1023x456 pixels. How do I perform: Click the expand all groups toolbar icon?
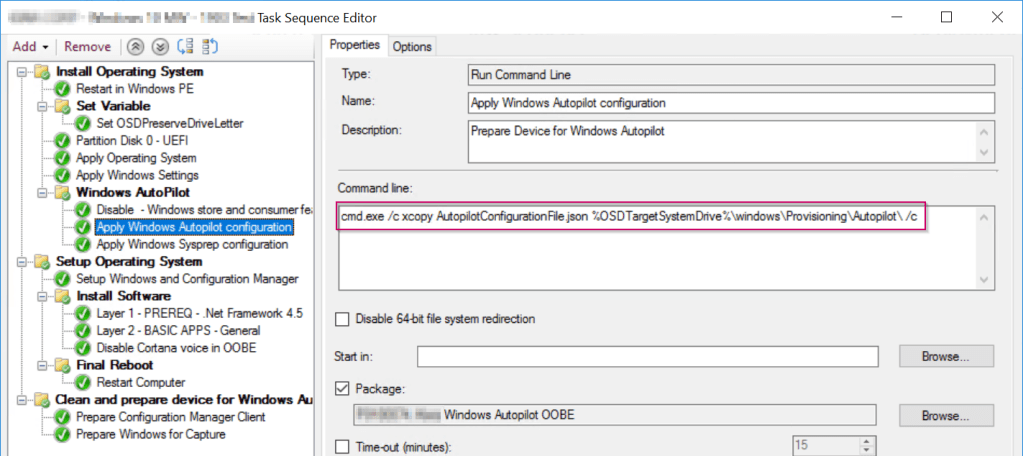pyautogui.click(x=184, y=47)
